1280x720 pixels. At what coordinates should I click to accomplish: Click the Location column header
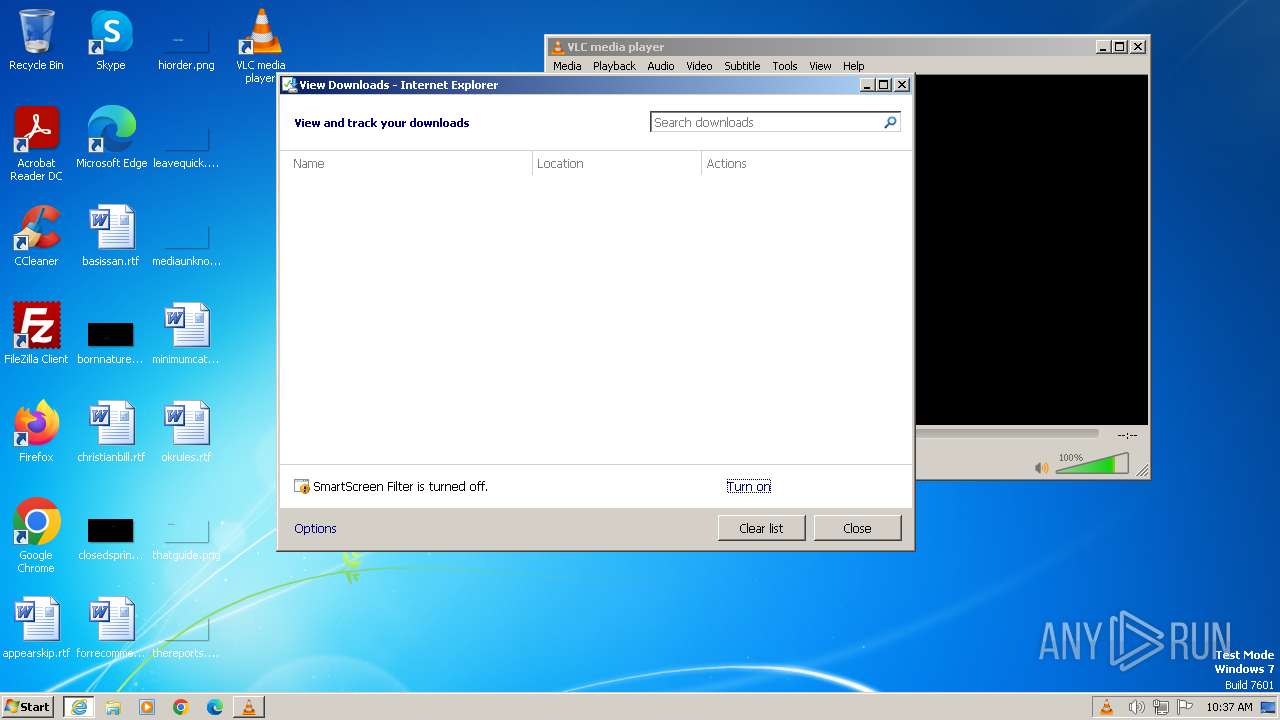point(616,163)
